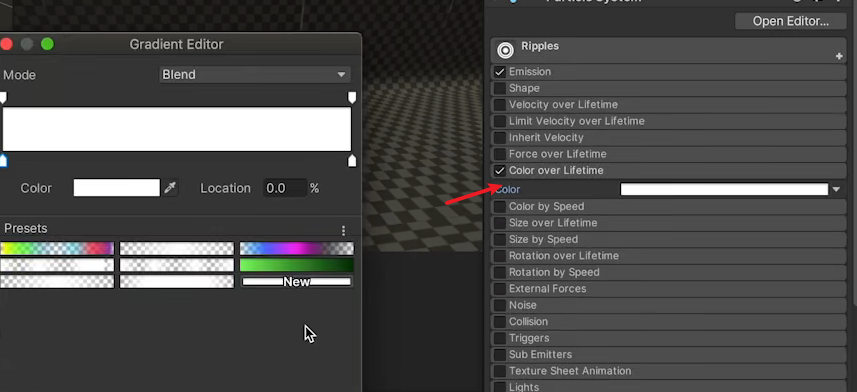Apply the third-row left white preset

click(x=57, y=282)
